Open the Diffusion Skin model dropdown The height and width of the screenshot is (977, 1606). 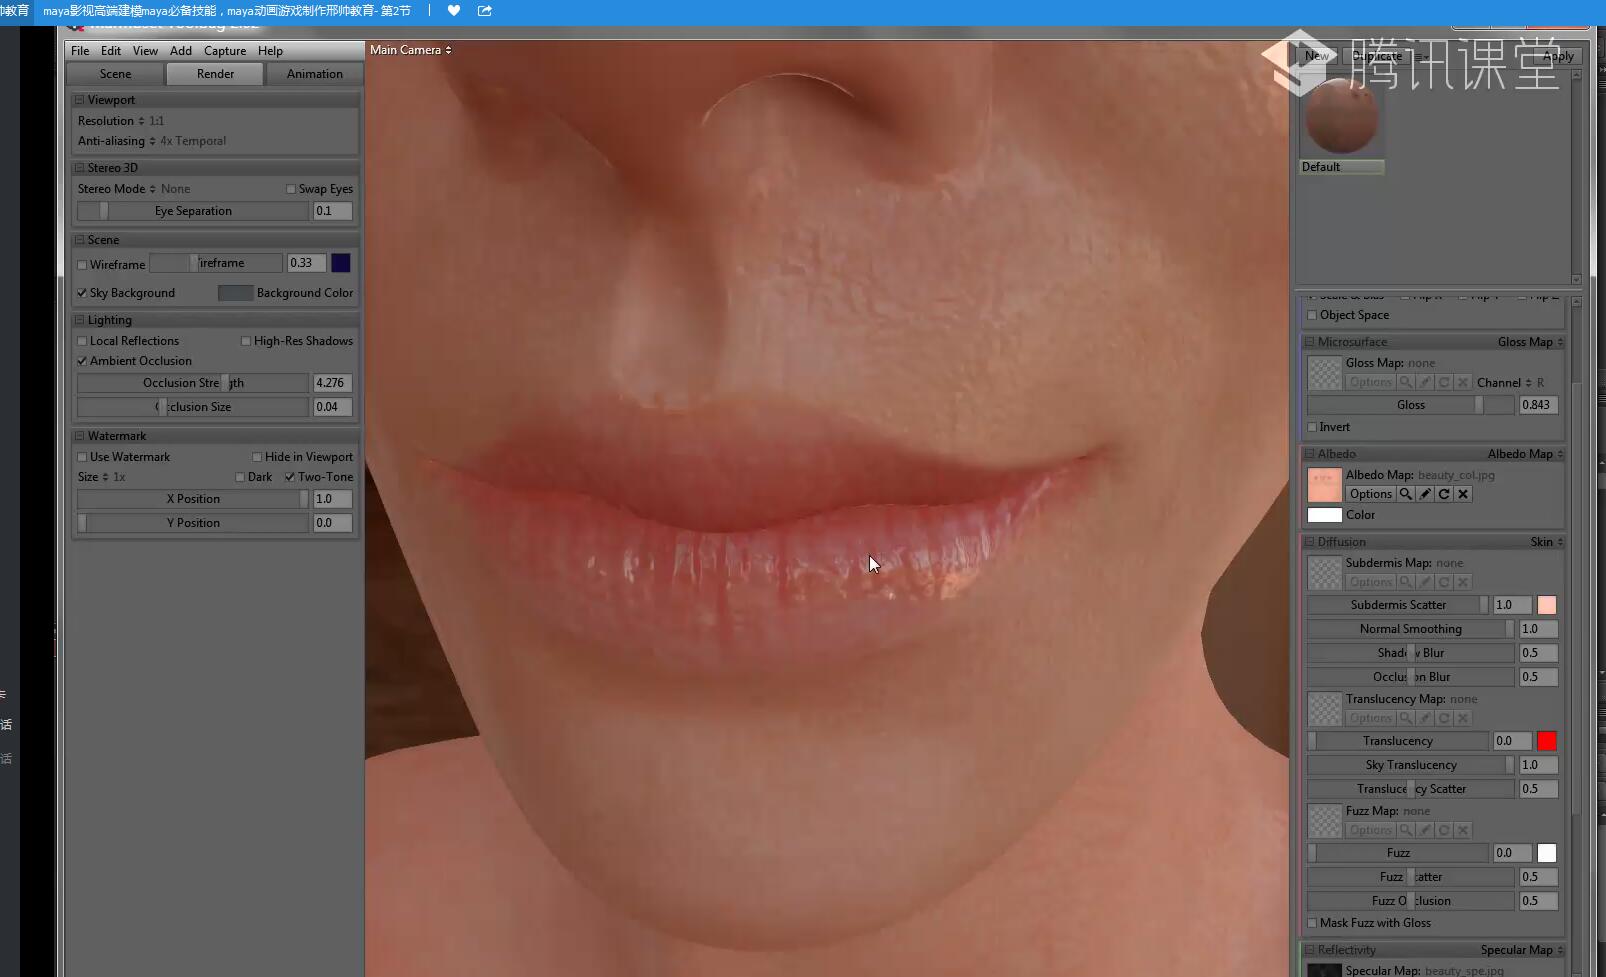(1546, 542)
